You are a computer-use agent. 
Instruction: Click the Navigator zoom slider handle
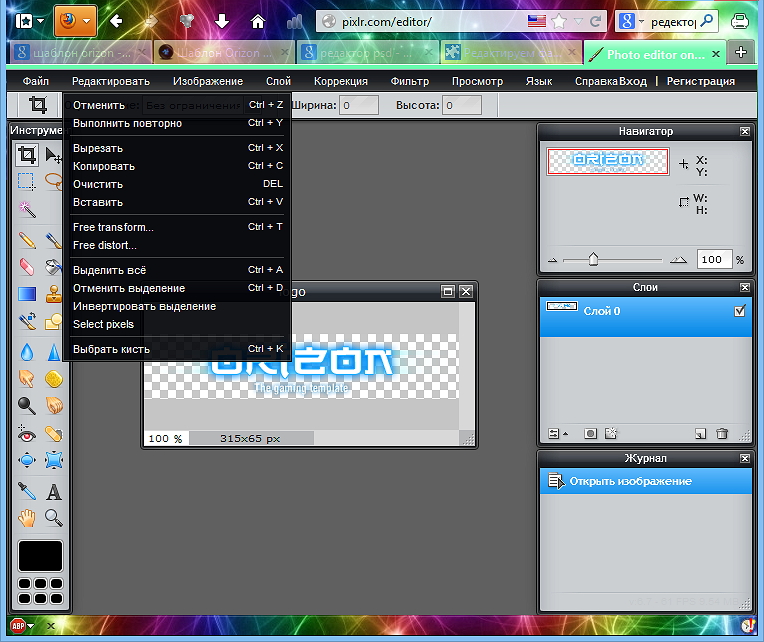(x=593, y=259)
